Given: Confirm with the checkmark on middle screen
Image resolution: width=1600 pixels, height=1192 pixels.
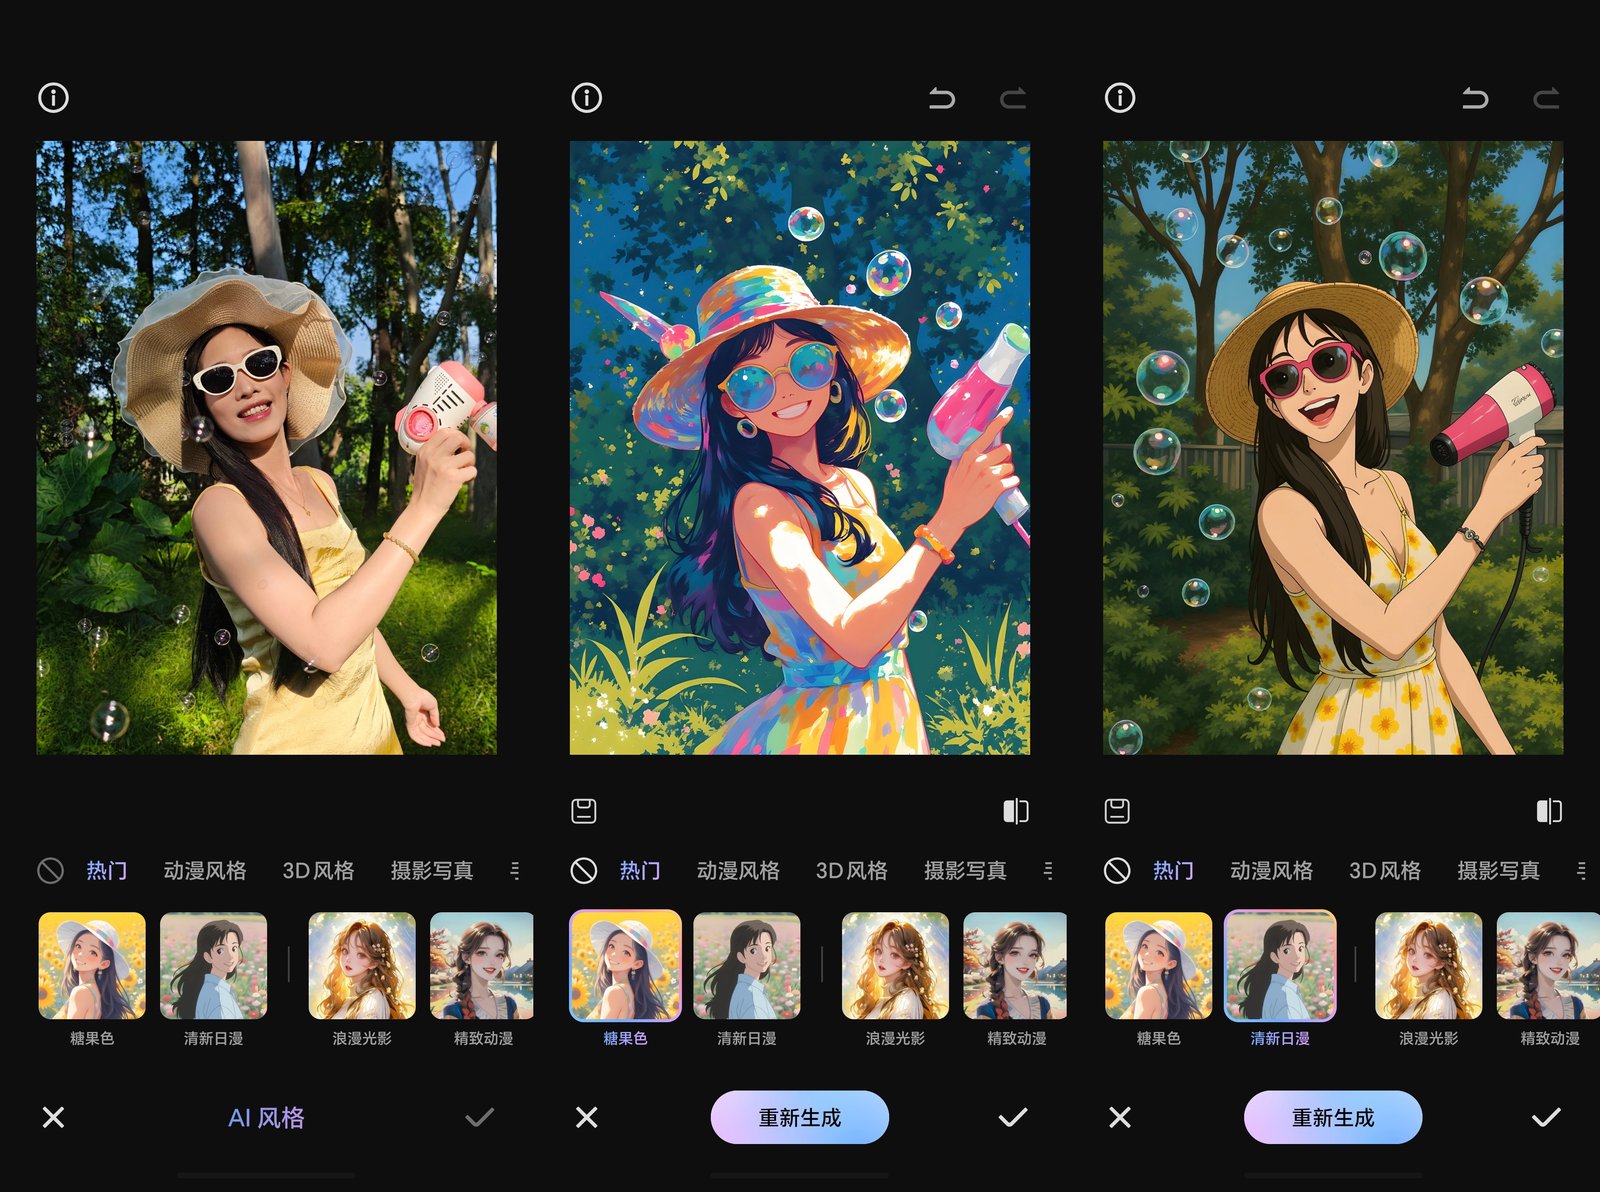Looking at the screenshot, I should [1013, 1117].
